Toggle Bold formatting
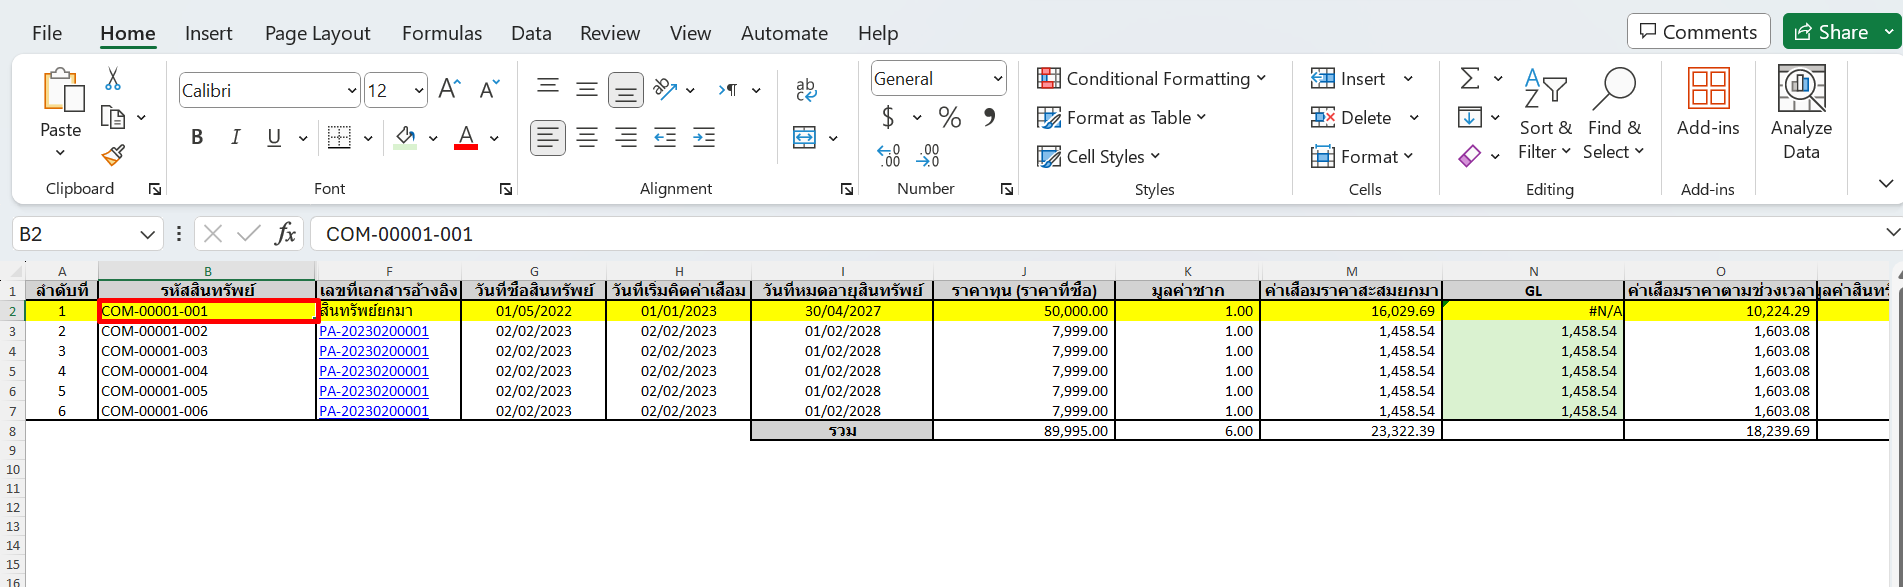 [x=197, y=137]
